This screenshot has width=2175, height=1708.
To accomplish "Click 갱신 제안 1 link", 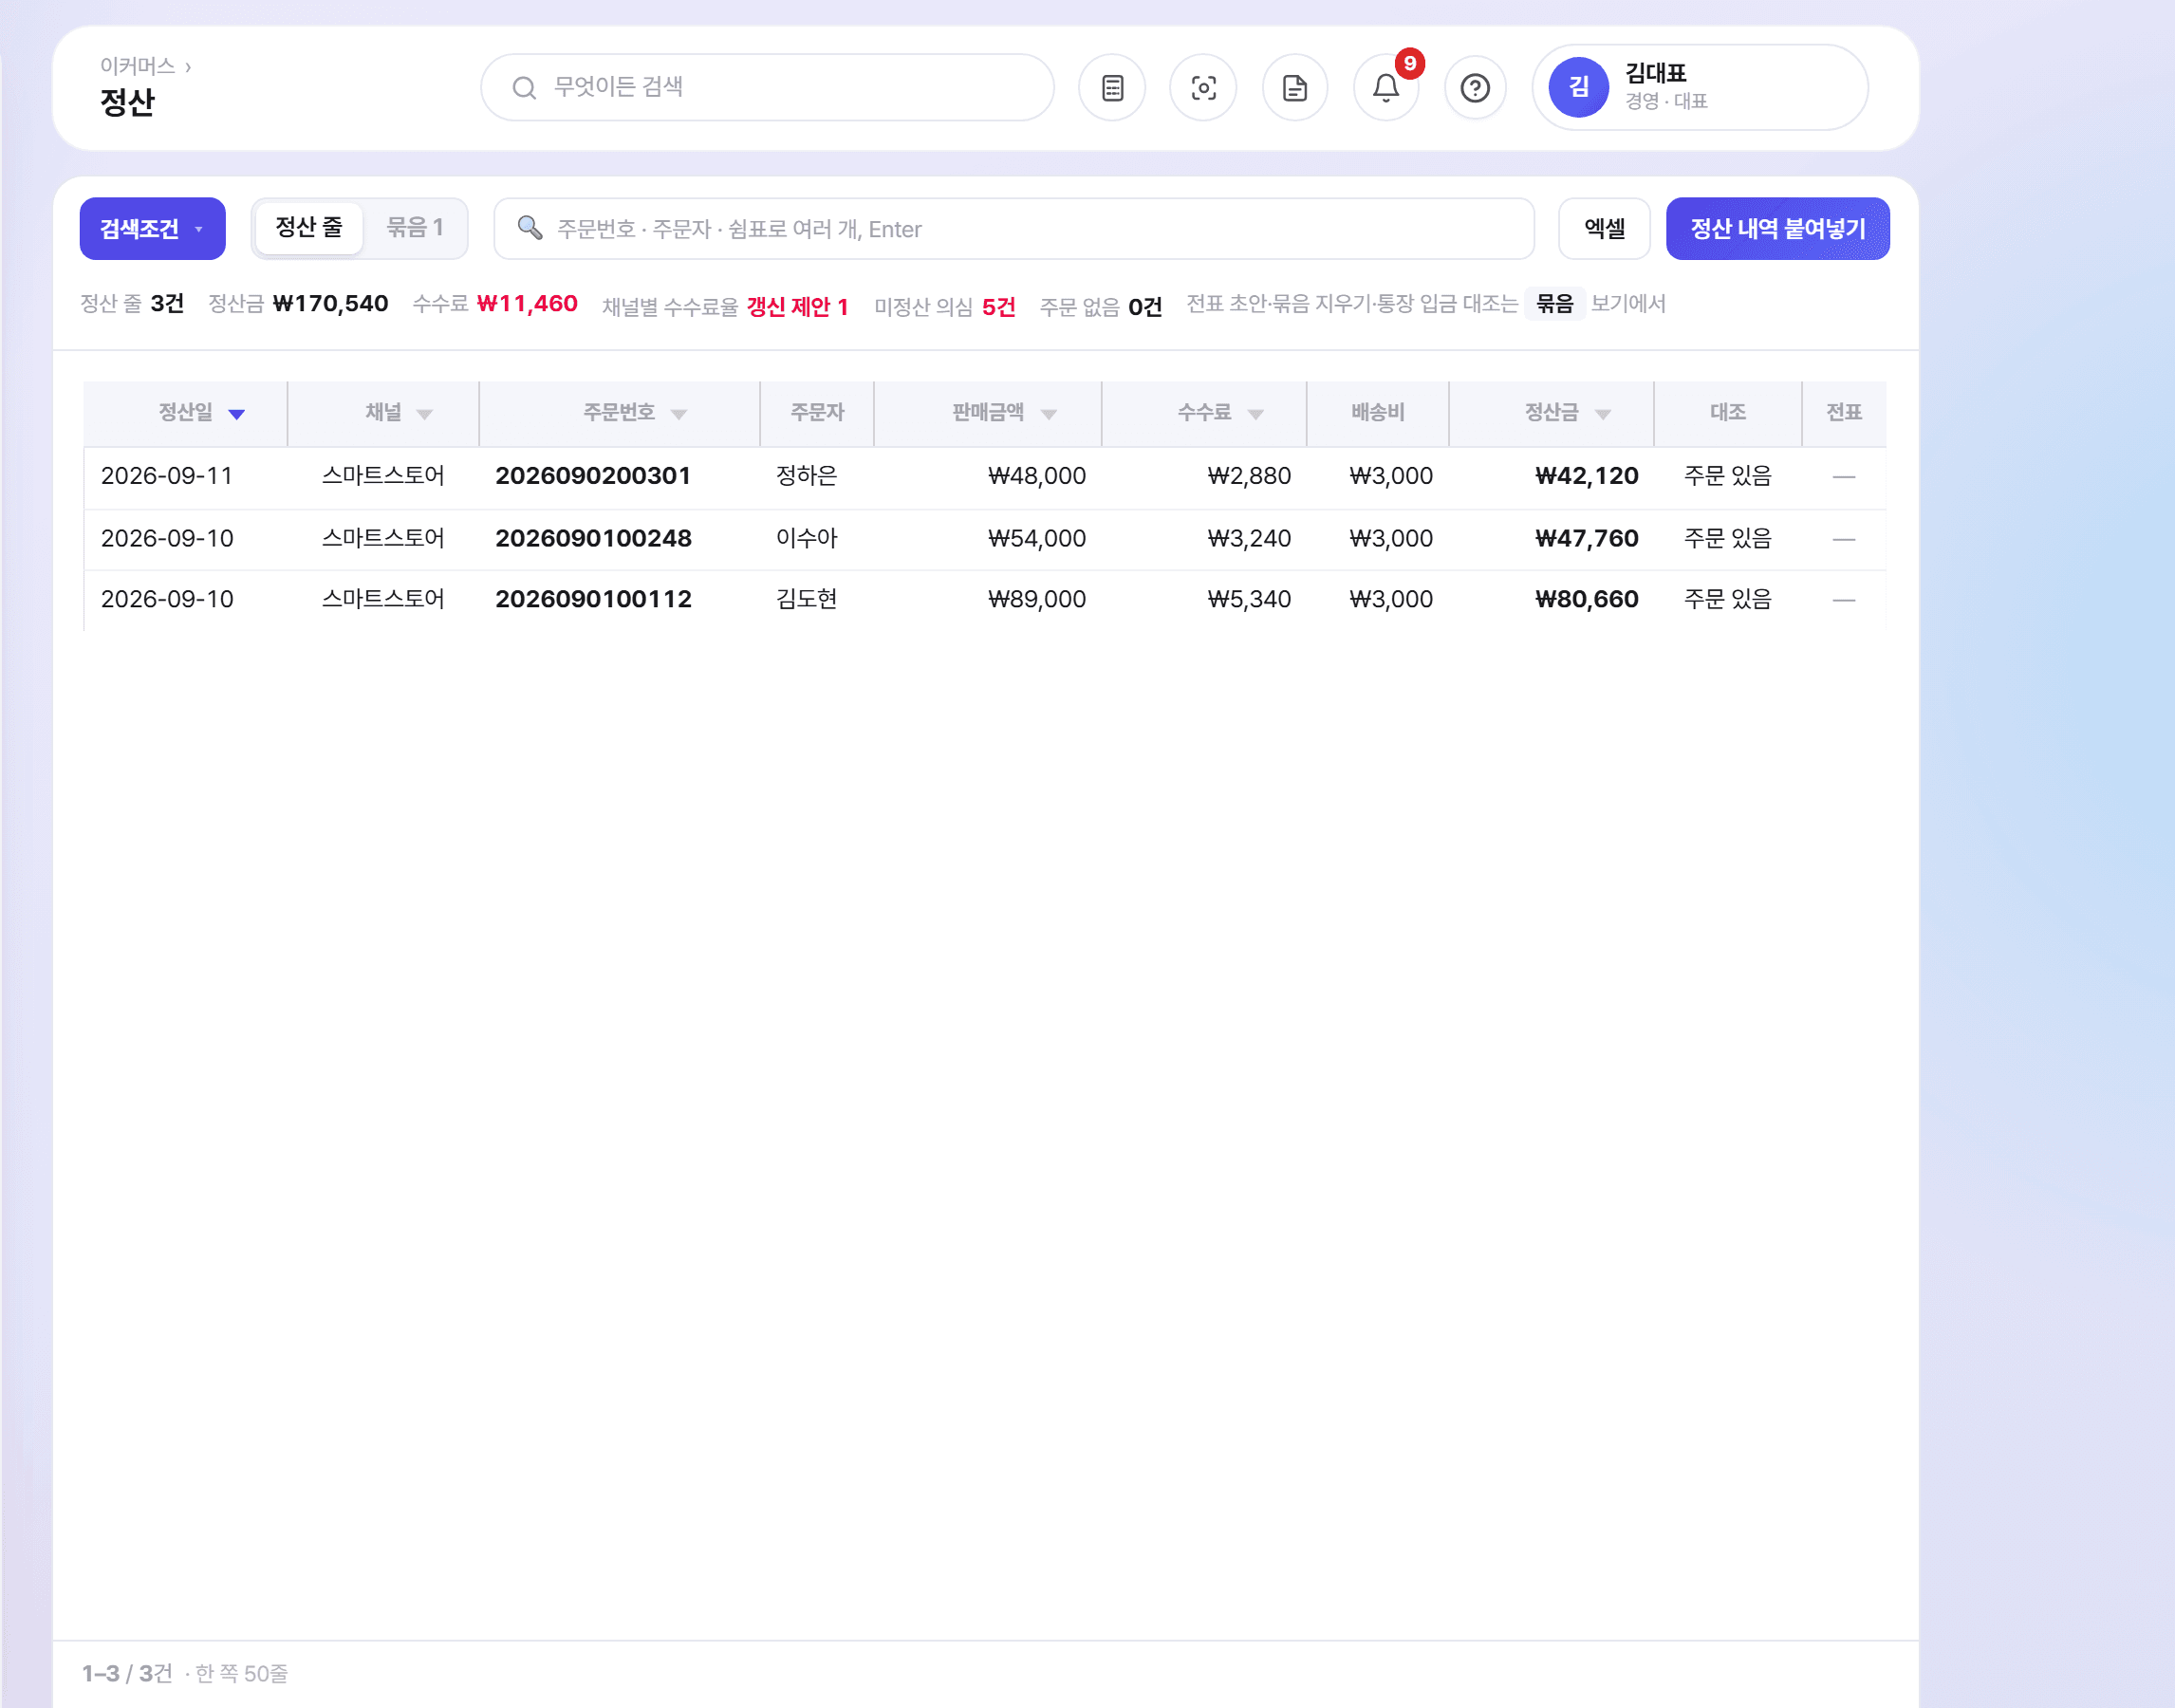I will tap(797, 306).
